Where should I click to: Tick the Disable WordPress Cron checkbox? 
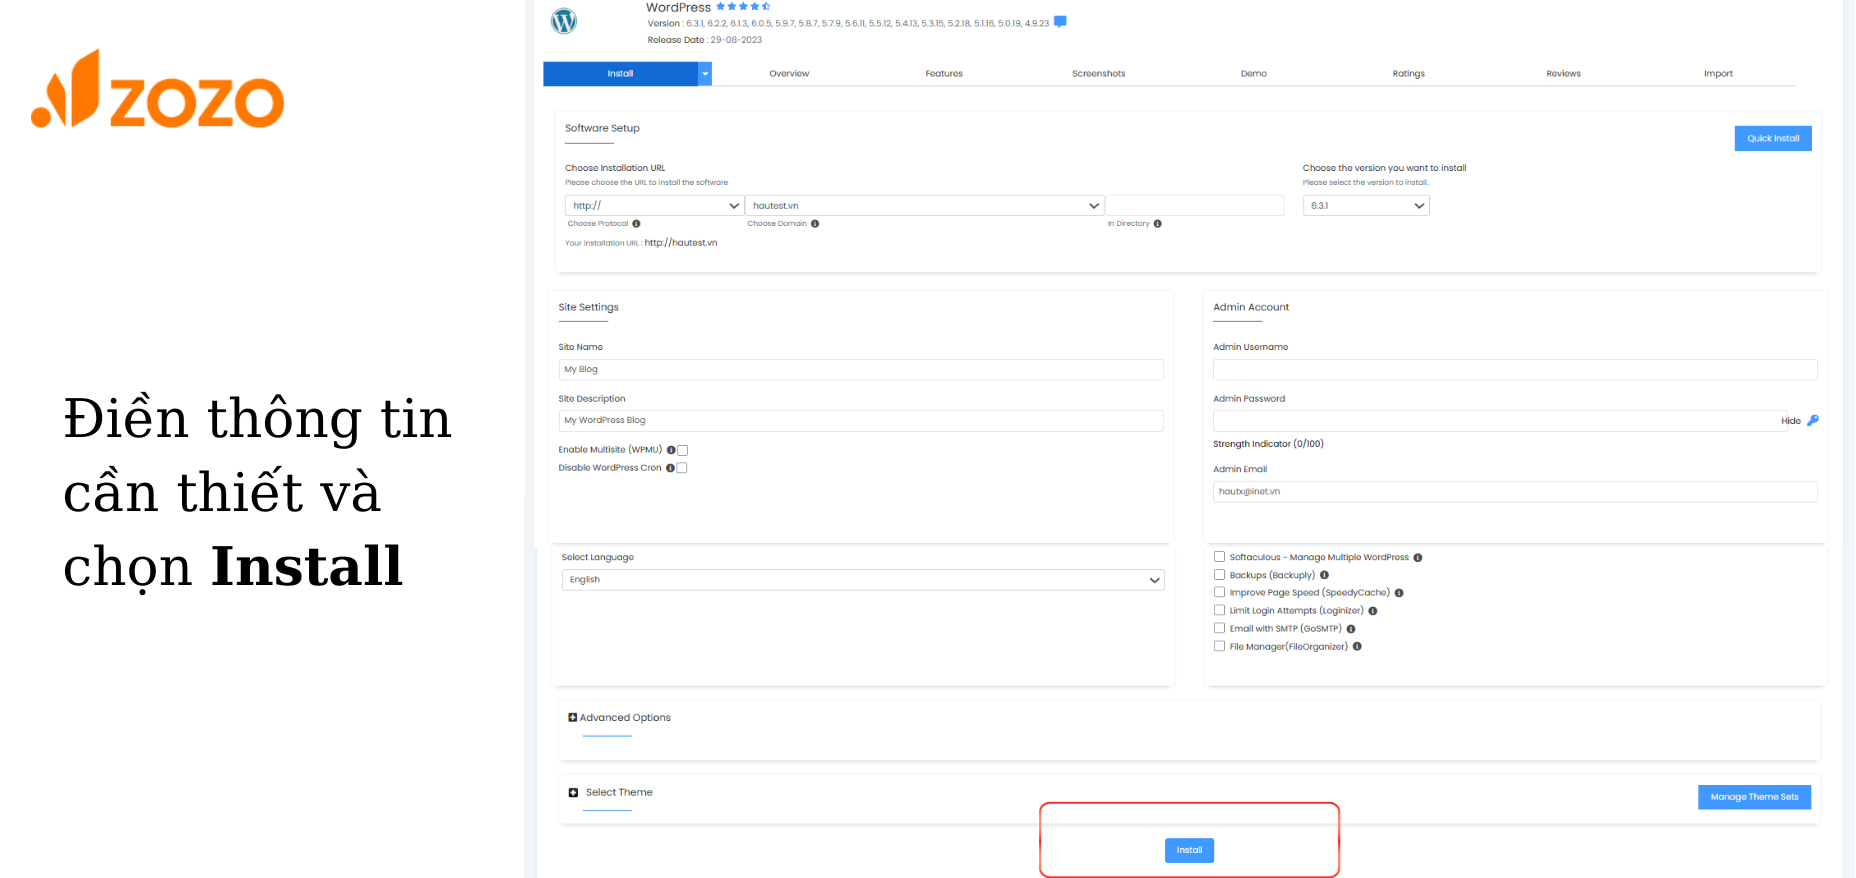coord(682,468)
